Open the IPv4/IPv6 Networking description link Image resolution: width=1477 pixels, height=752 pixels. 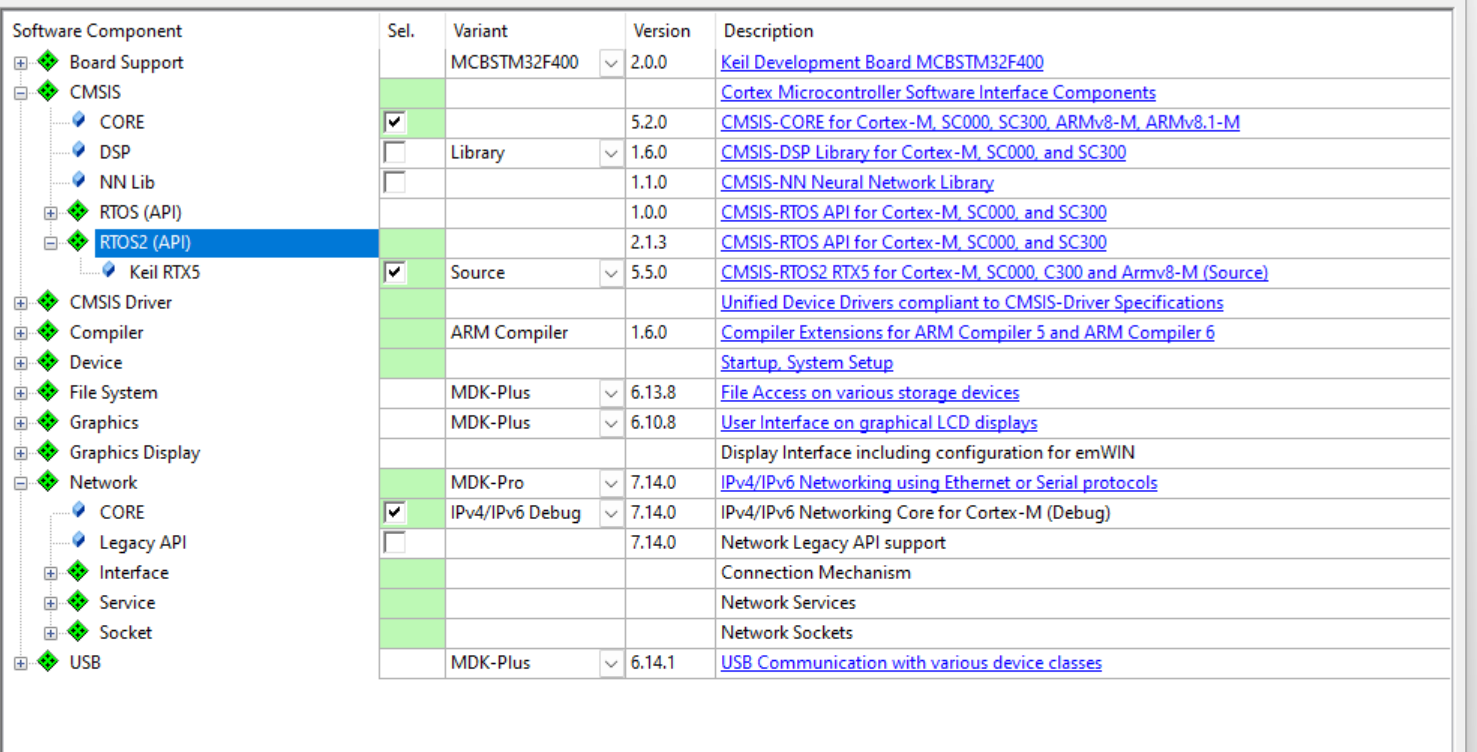click(939, 482)
